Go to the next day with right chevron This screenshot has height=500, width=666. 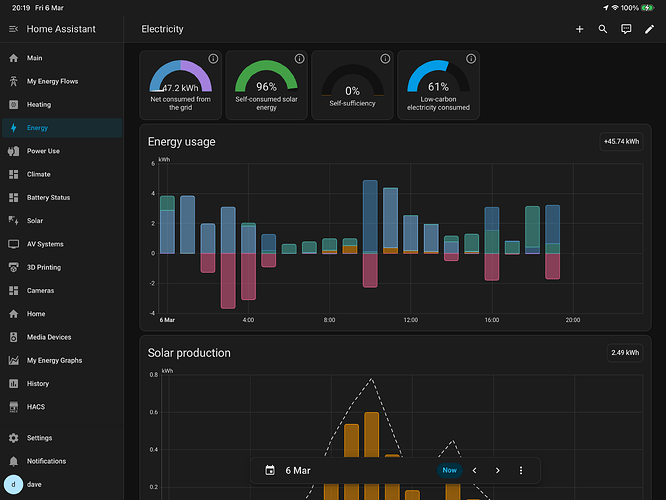pos(498,470)
